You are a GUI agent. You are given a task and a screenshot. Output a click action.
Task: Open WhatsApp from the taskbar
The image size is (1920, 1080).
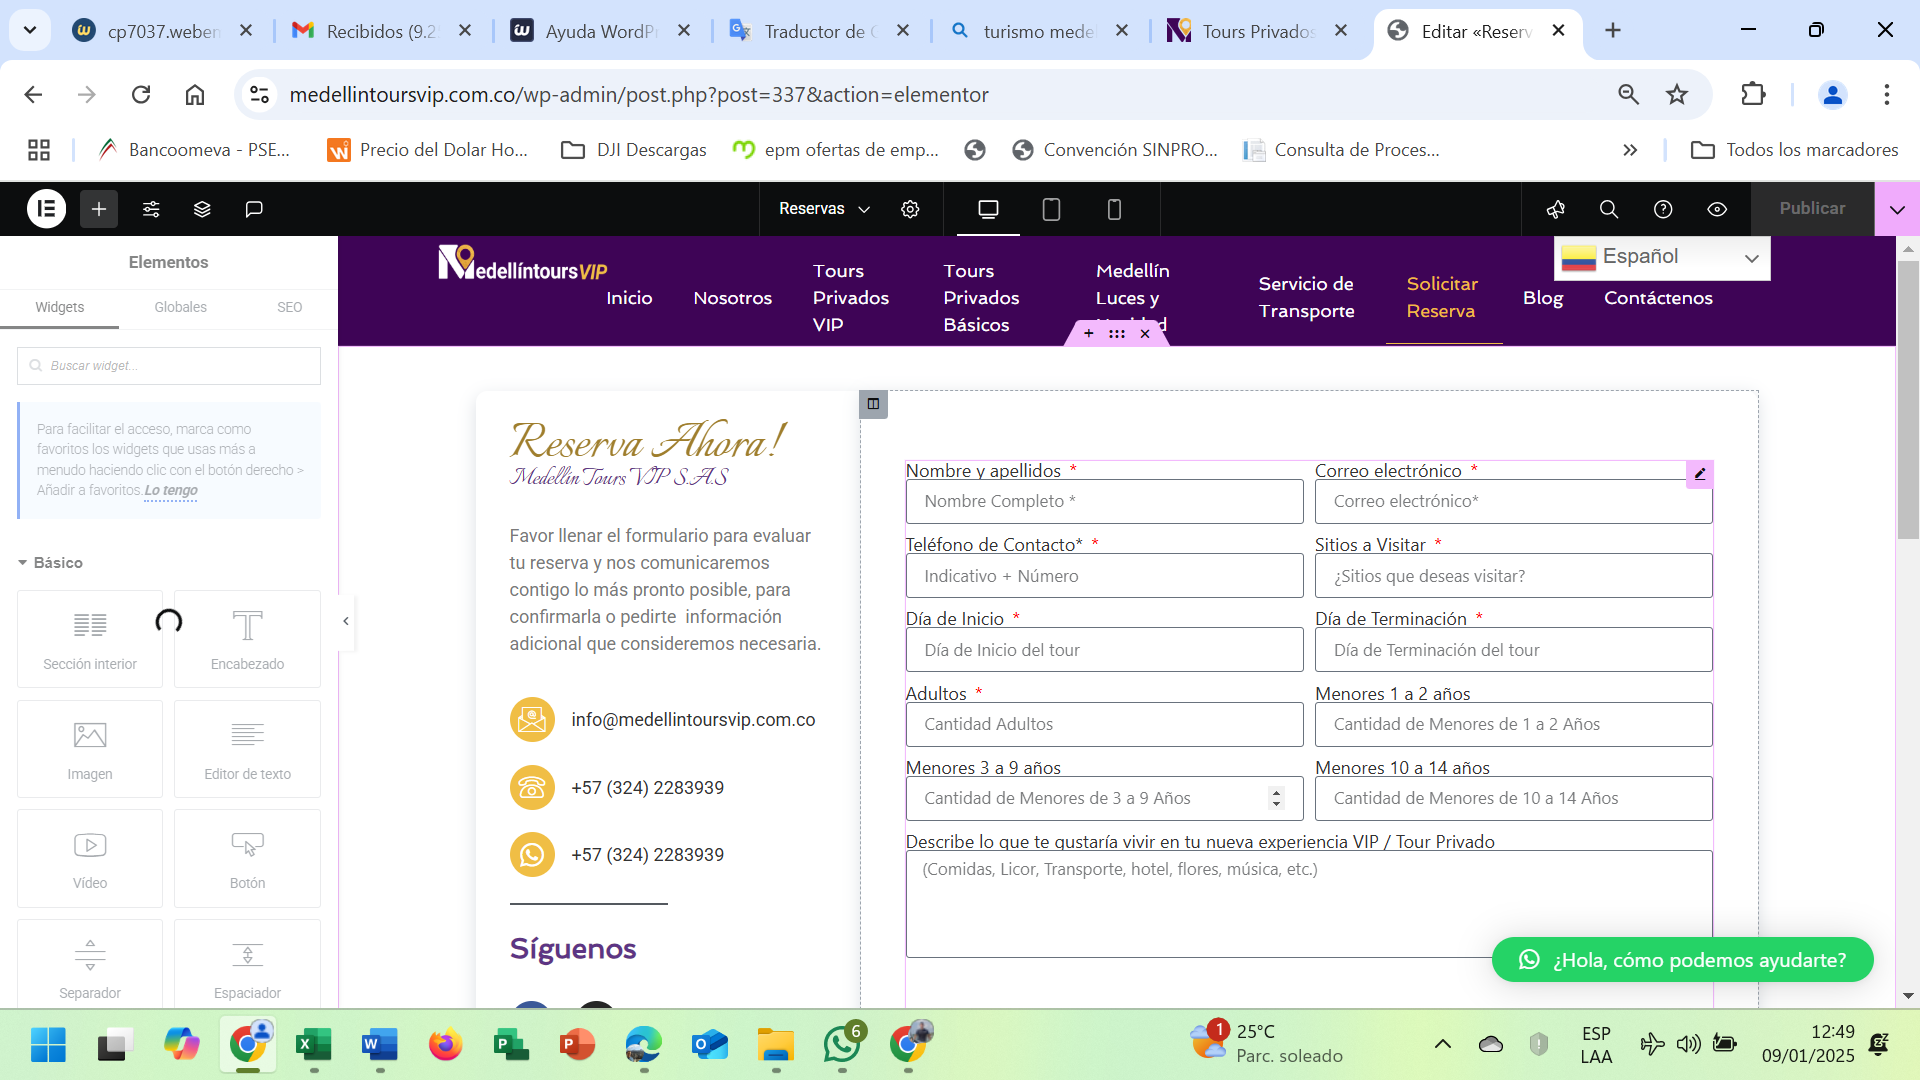click(x=842, y=1046)
